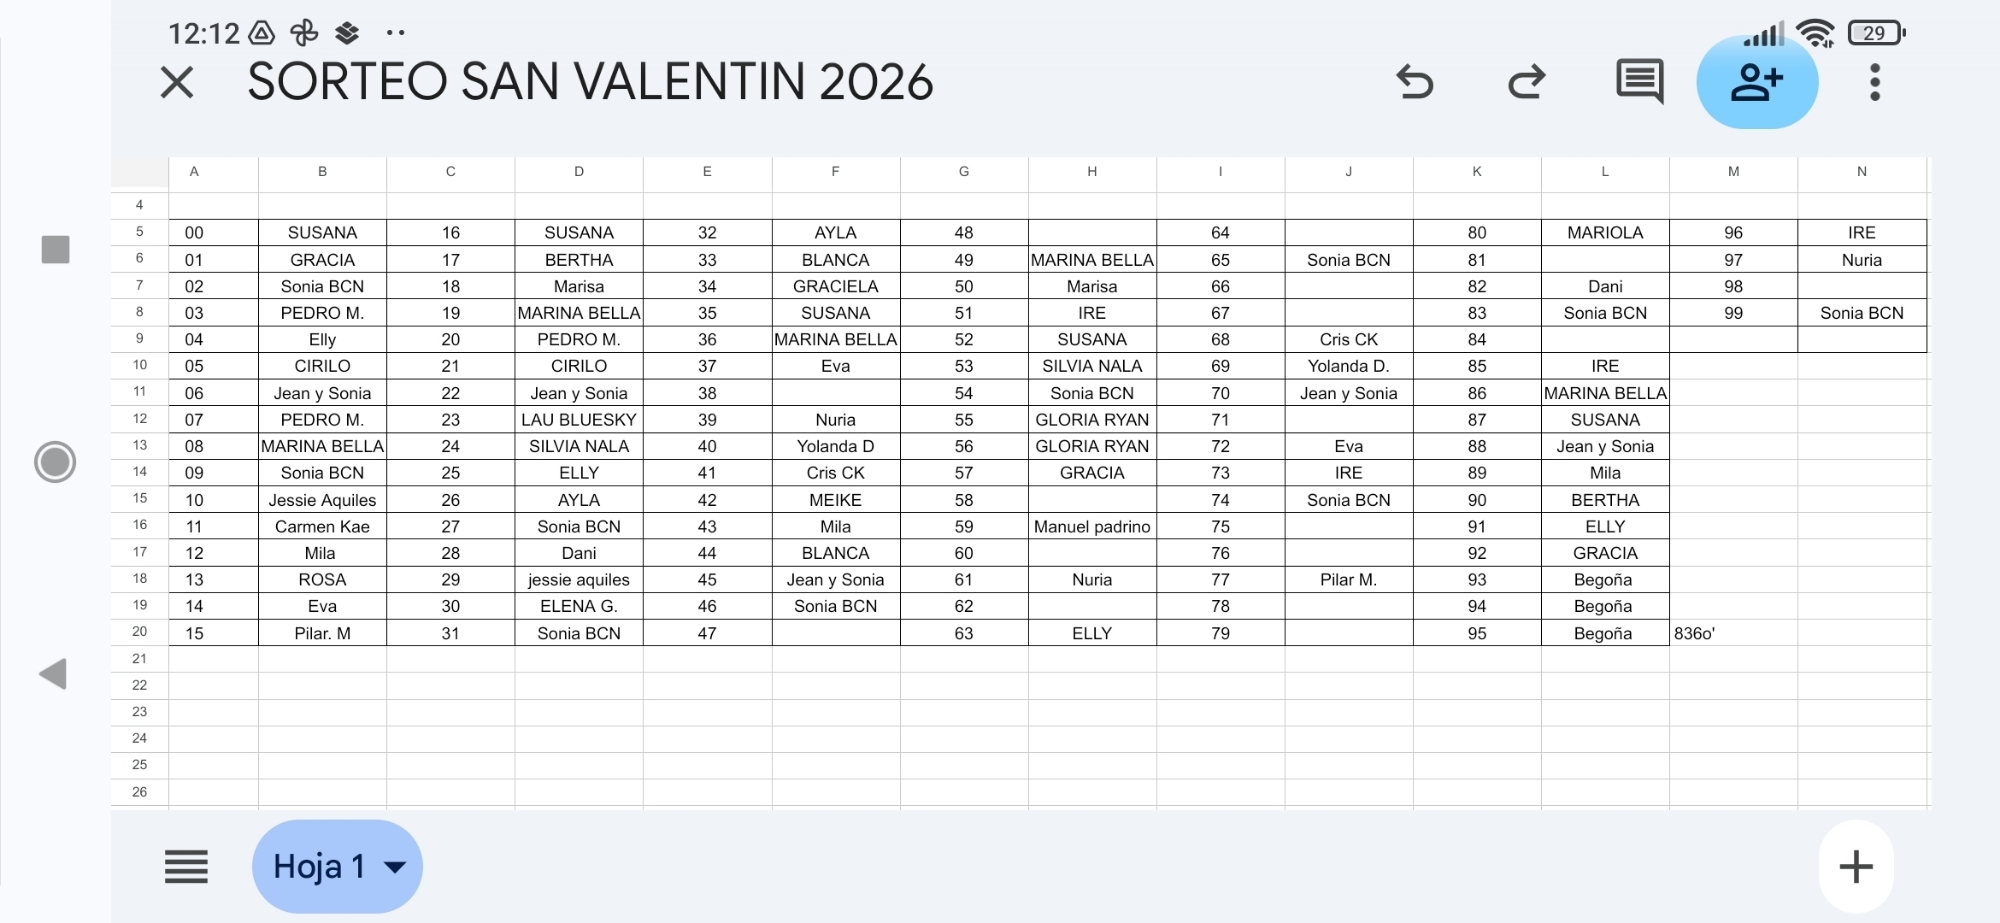This screenshot has height=923, width=2000.
Task: Select row 5 header
Action: 140,232
